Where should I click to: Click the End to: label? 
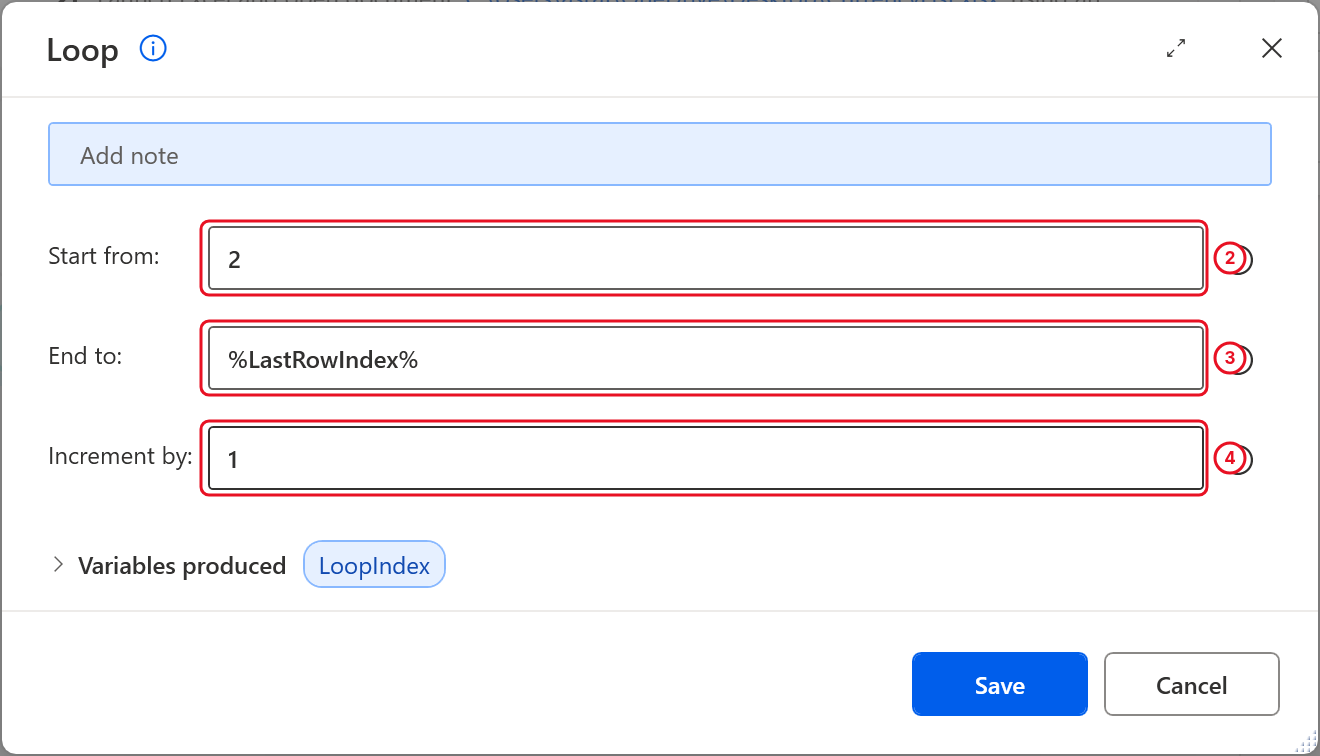(85, 355)
